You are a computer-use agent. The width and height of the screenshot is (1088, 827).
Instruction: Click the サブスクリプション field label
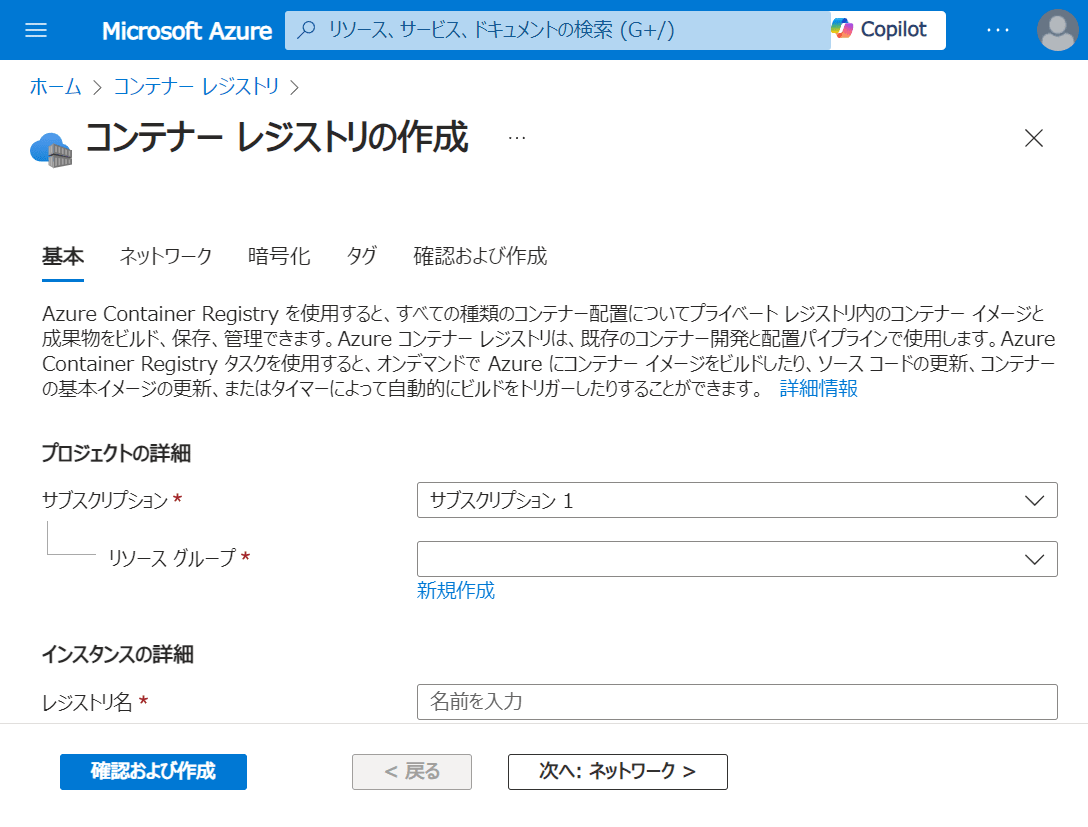tap(105, 500)
